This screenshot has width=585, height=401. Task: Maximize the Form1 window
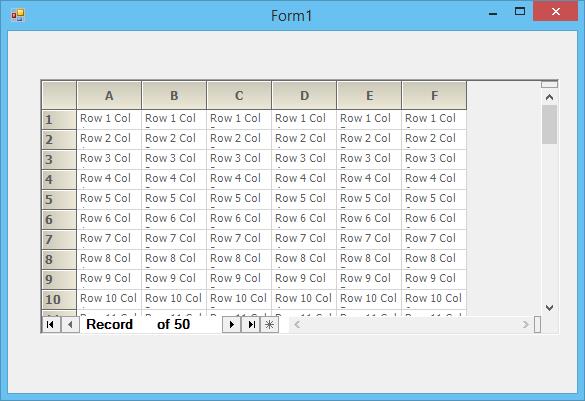point(520,12)
